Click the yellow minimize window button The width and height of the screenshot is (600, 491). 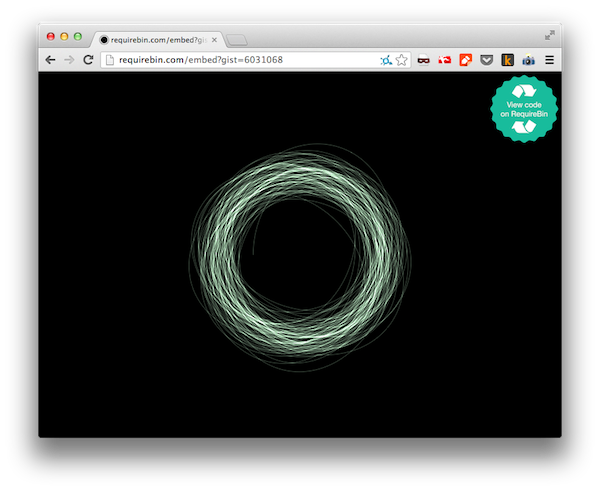click(x=64, y=36)
